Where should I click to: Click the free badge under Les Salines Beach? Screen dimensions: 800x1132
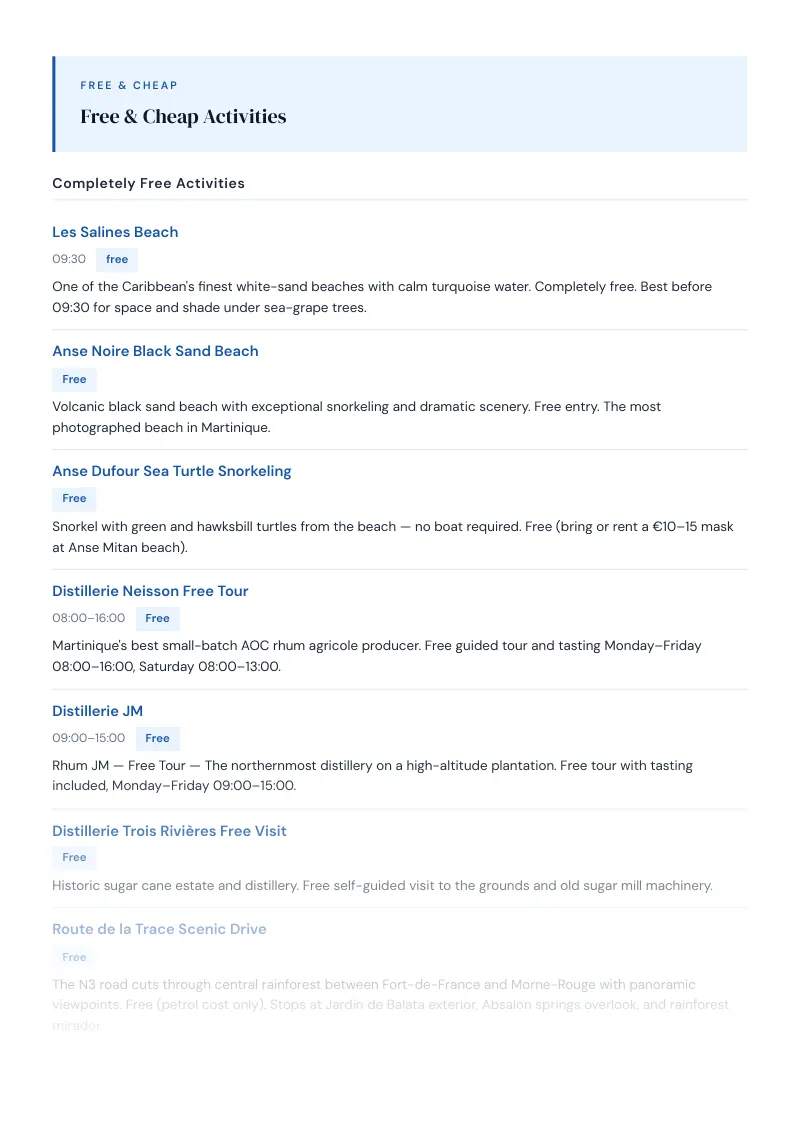point(117,259)
